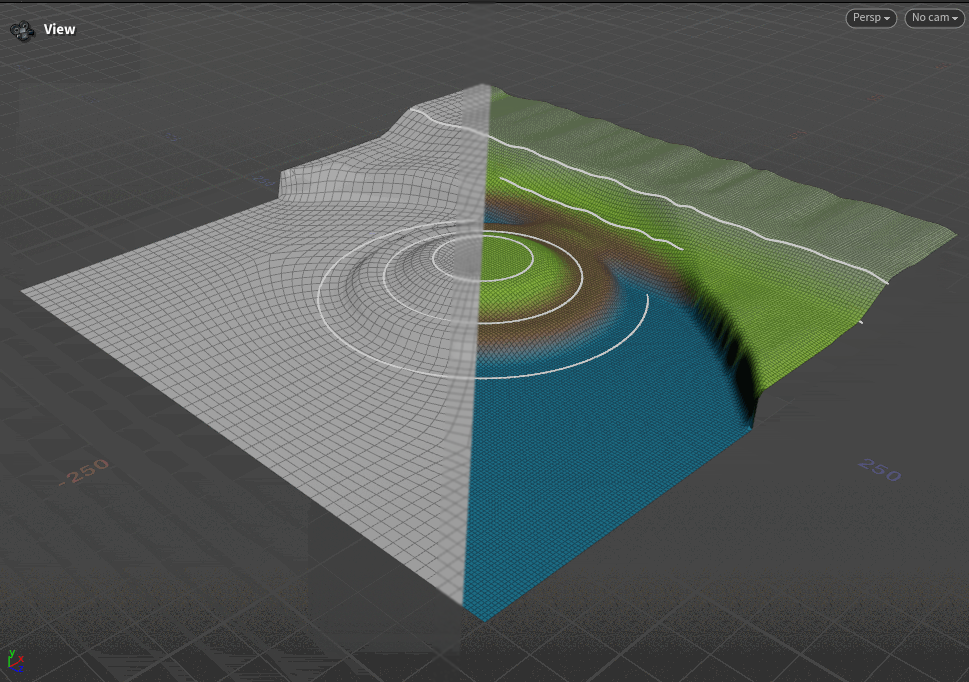Open the No cam camera dropdown
This screenshot has width=969, height=682.
coord(934,18)
